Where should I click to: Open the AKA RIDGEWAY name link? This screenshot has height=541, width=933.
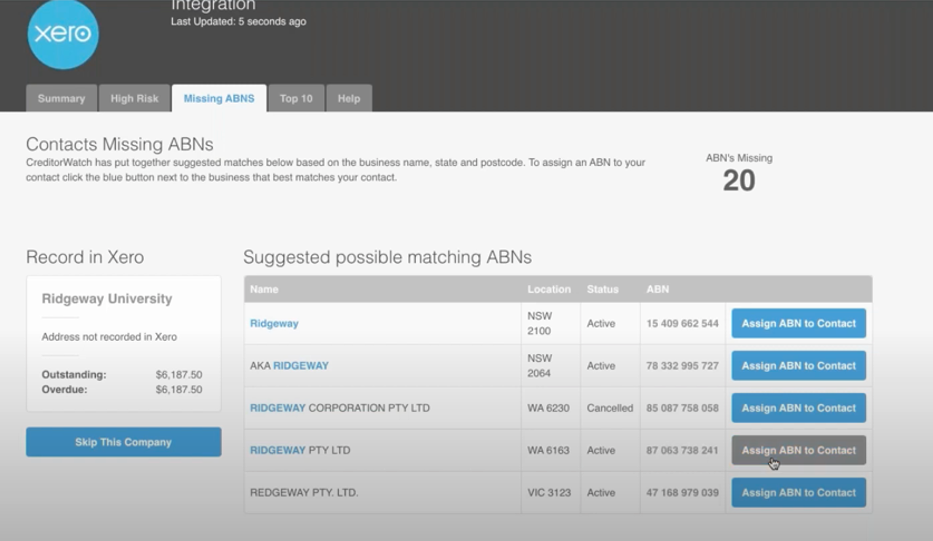289,365
